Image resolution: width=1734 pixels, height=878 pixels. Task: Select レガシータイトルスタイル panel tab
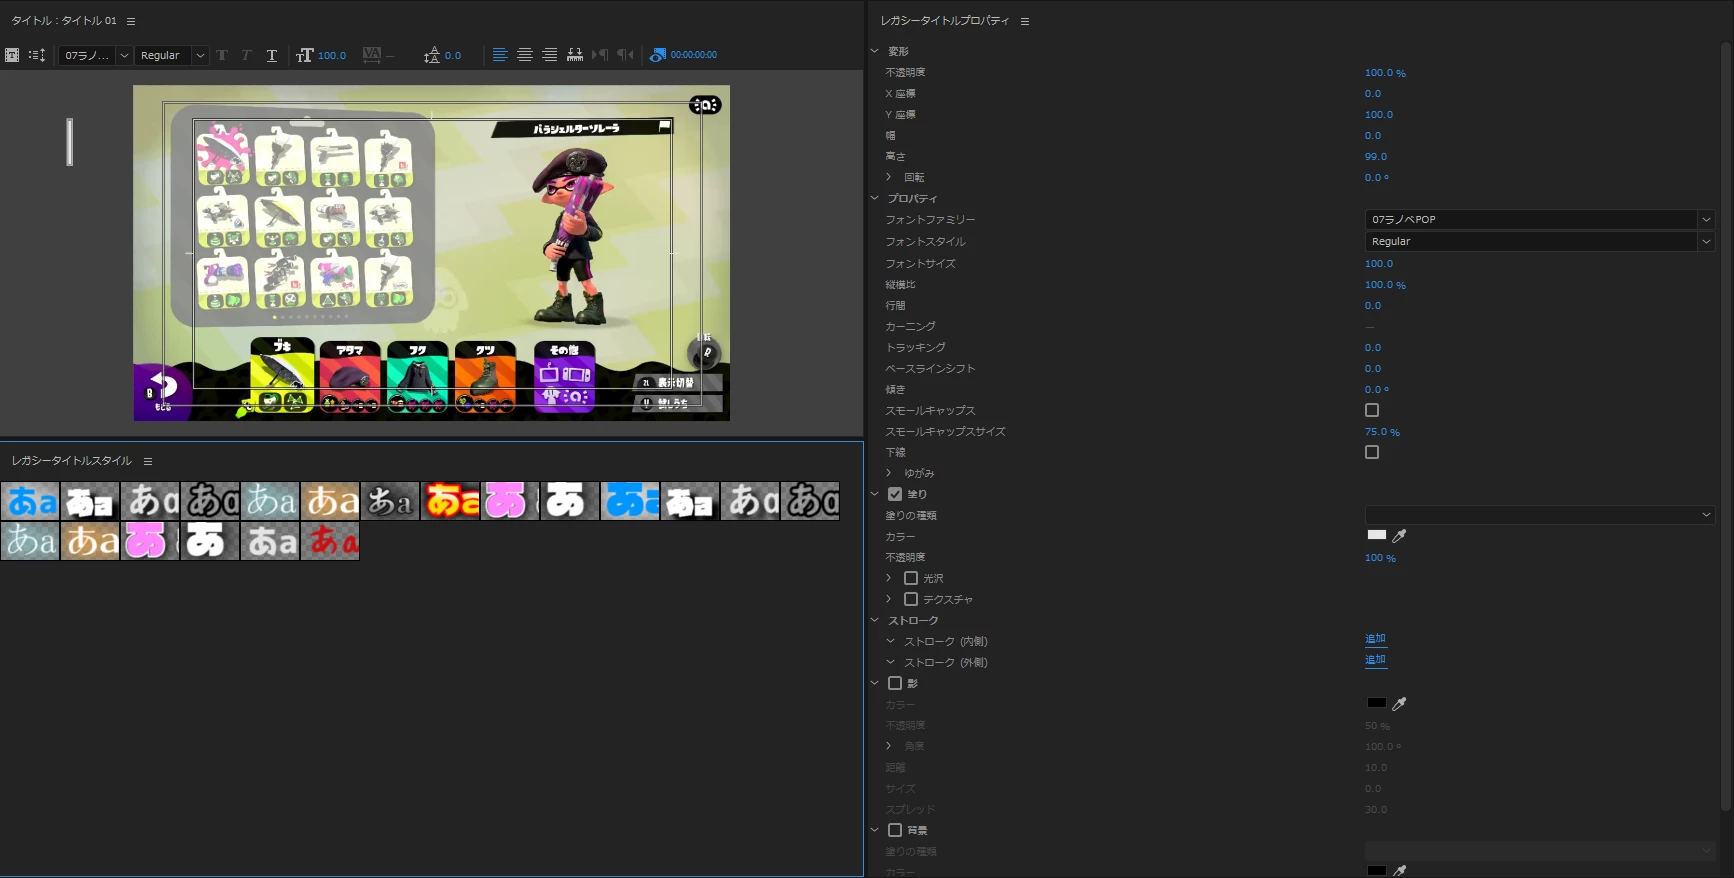point(72,461)
